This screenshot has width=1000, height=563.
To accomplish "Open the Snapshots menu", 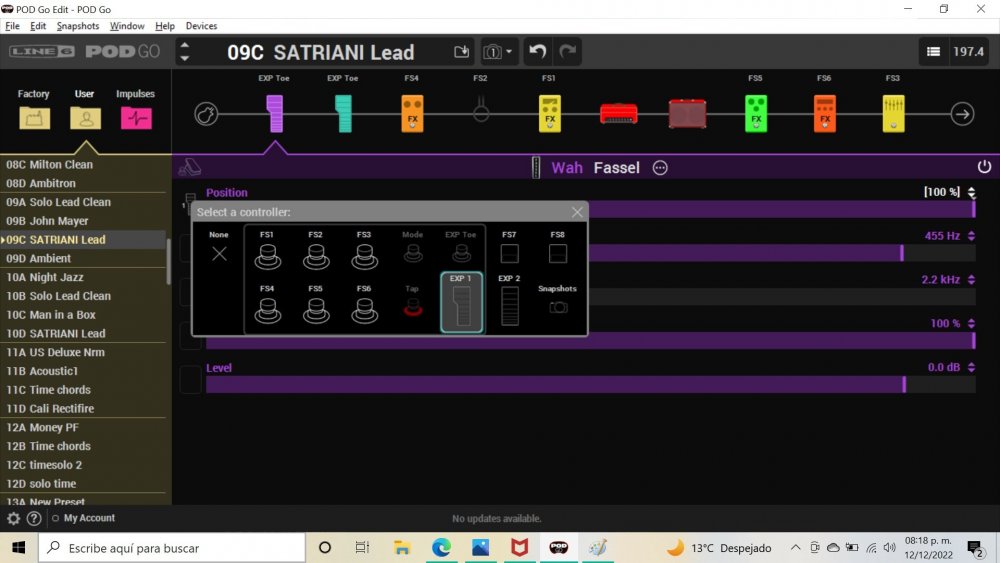I will 78,26.
